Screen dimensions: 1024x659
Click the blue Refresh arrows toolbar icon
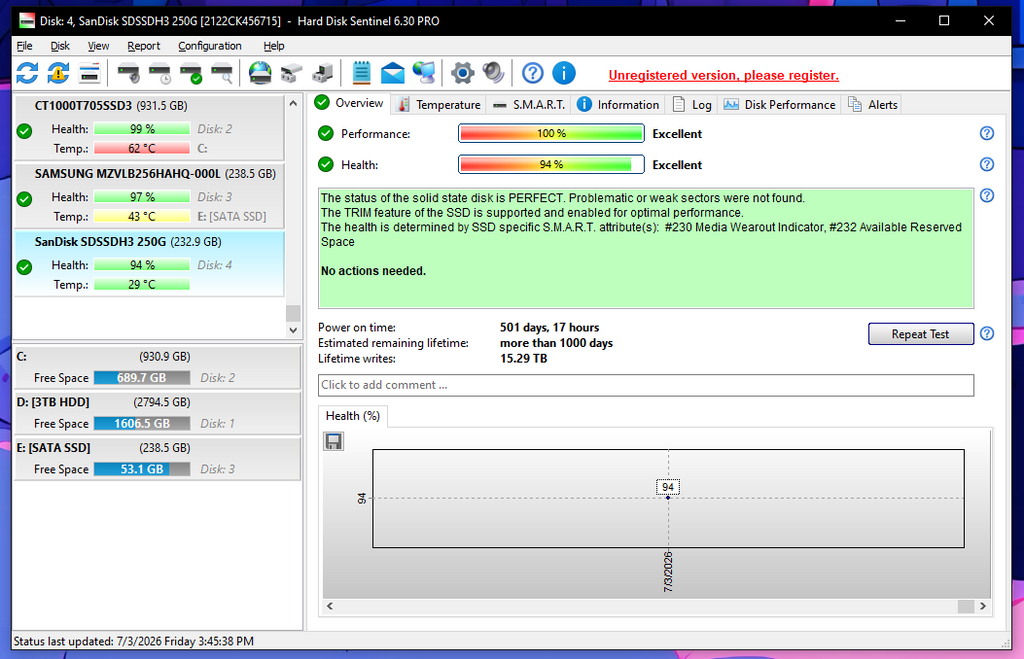(x=27, y=73)
